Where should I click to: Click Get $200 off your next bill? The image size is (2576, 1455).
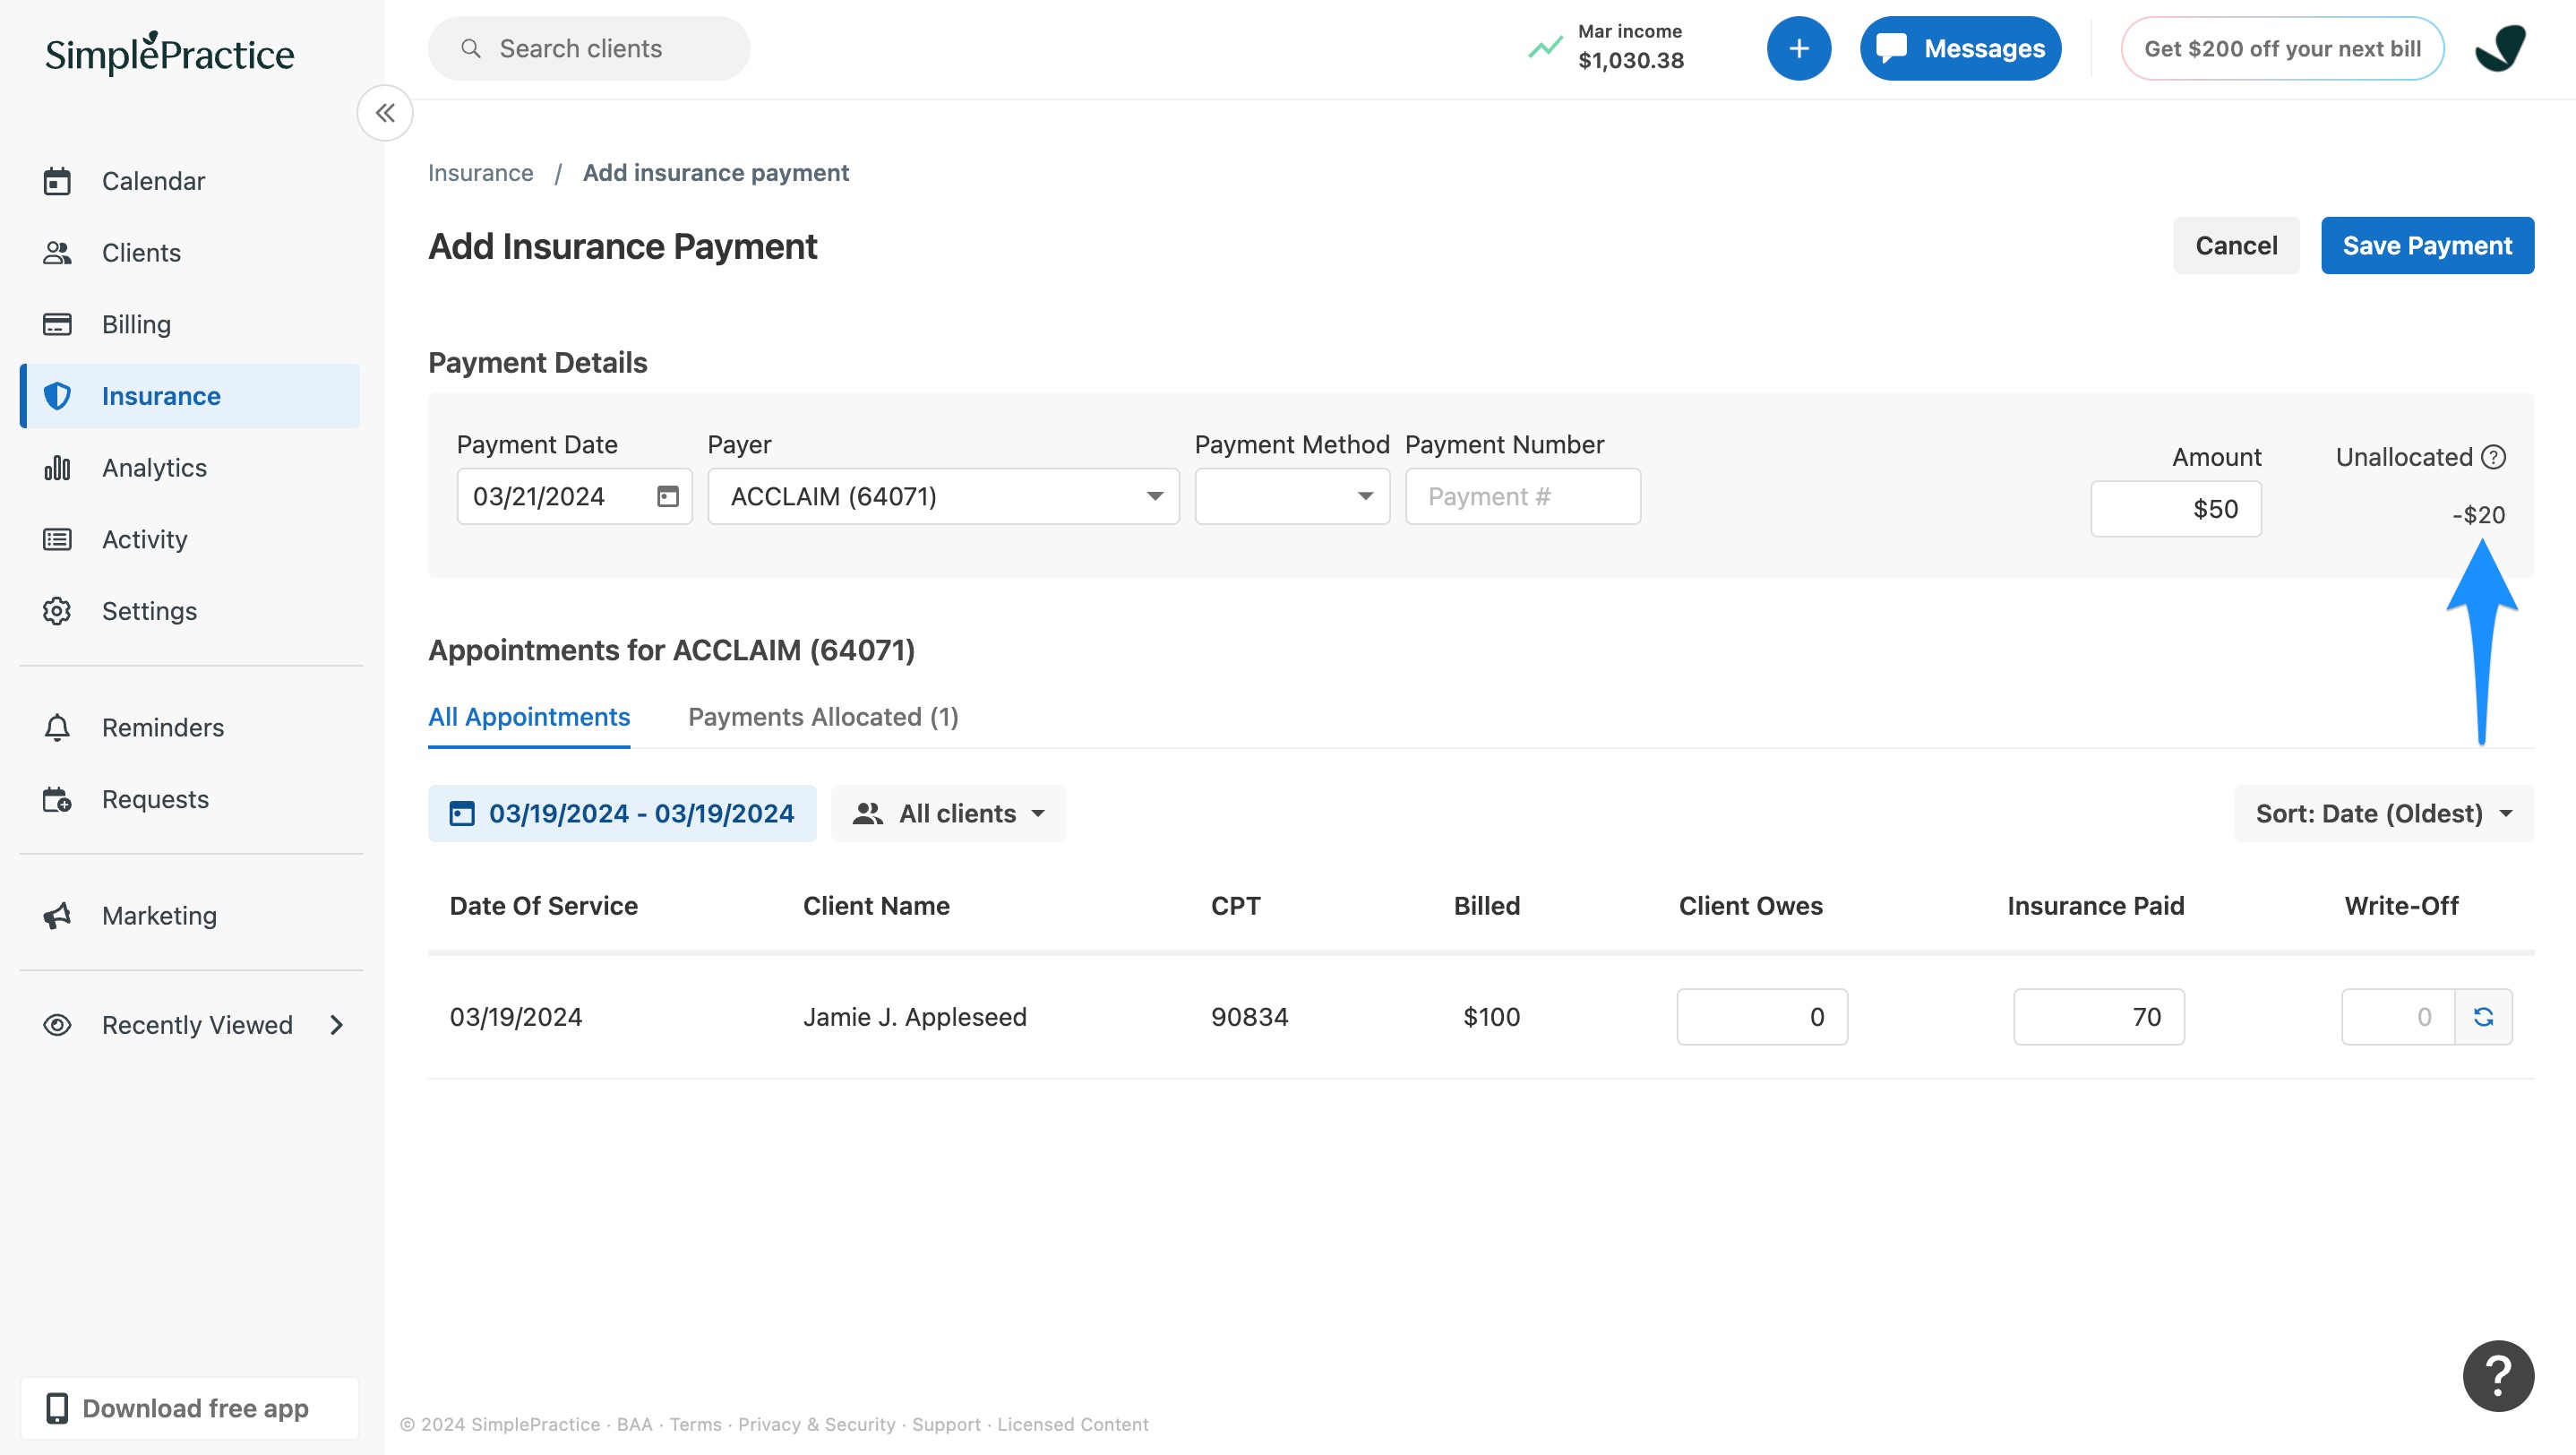point(2282,48)
